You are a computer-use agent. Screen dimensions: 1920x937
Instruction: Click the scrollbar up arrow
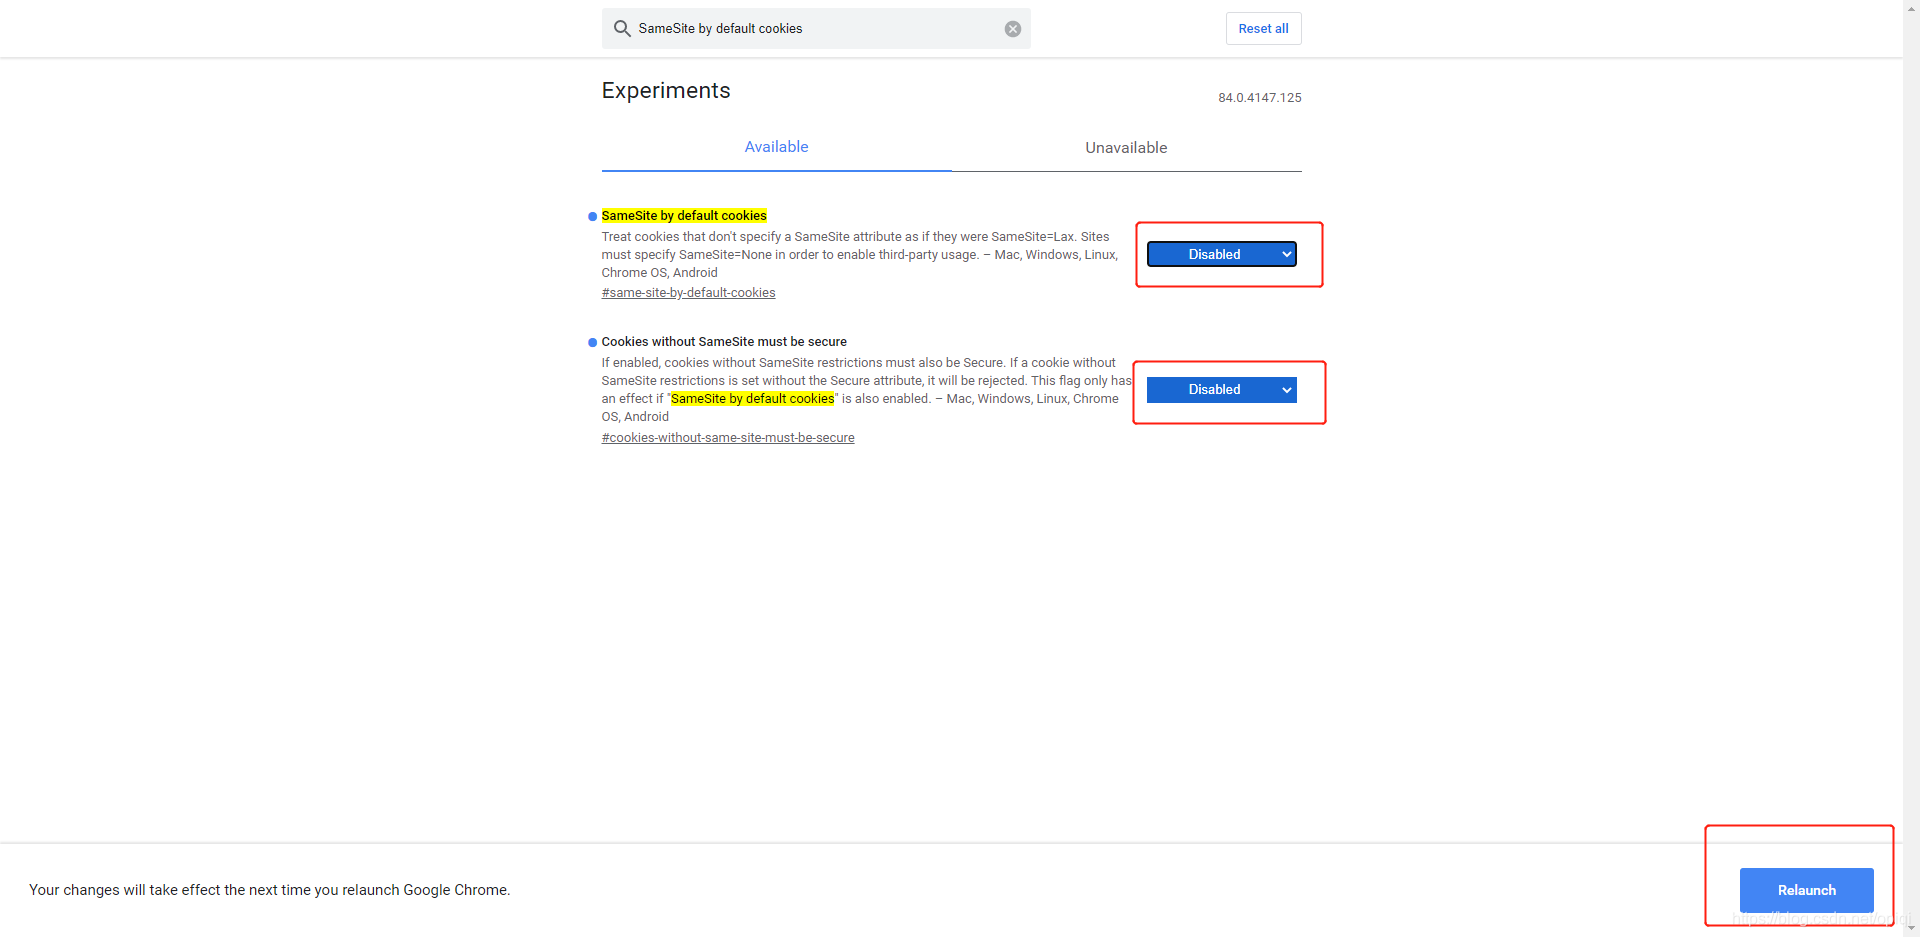pos(1911,7)
